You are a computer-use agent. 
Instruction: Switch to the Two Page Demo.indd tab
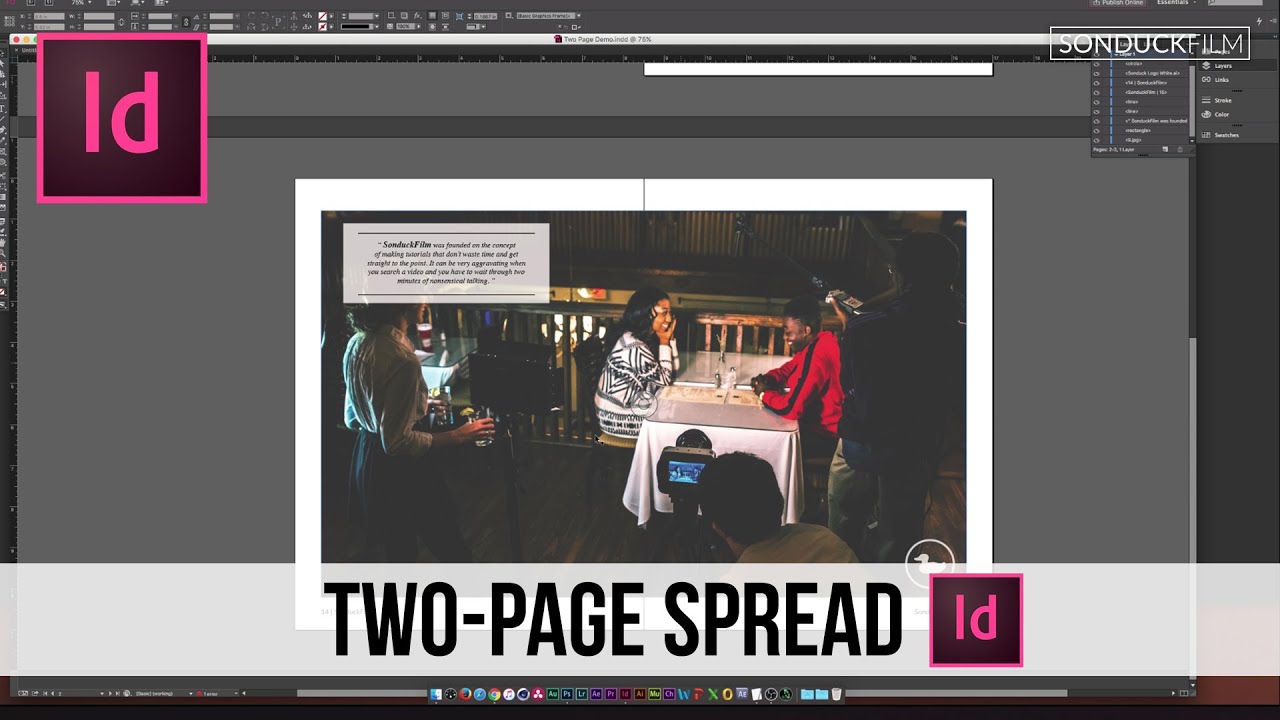pos(608,39)
